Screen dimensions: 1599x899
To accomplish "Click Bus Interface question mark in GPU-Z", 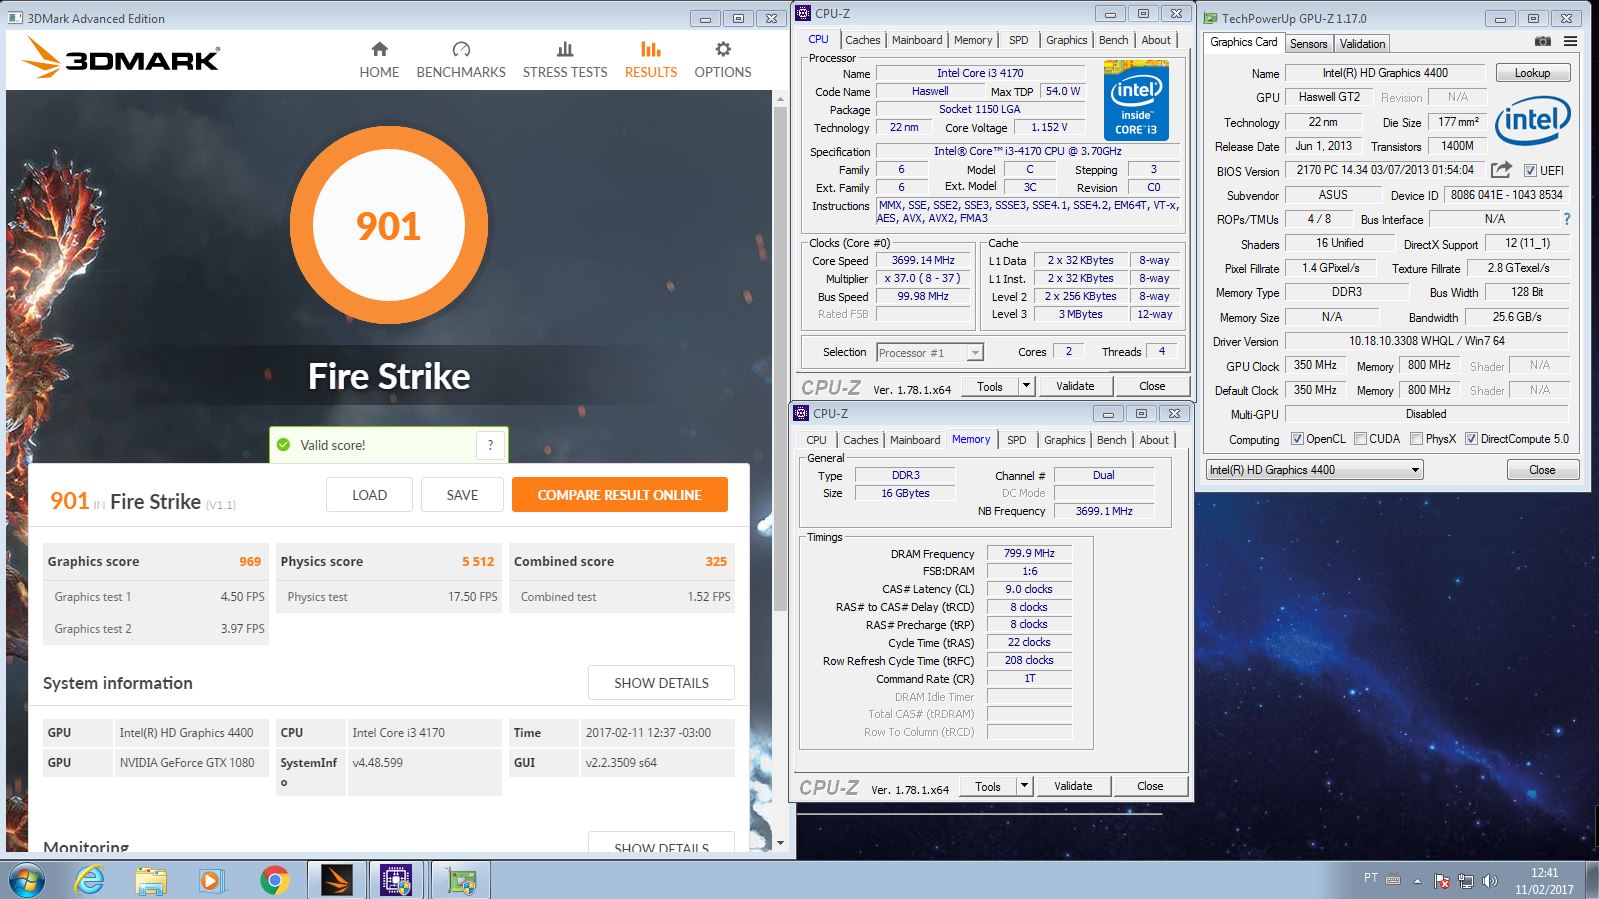I will coord(1566,219).
